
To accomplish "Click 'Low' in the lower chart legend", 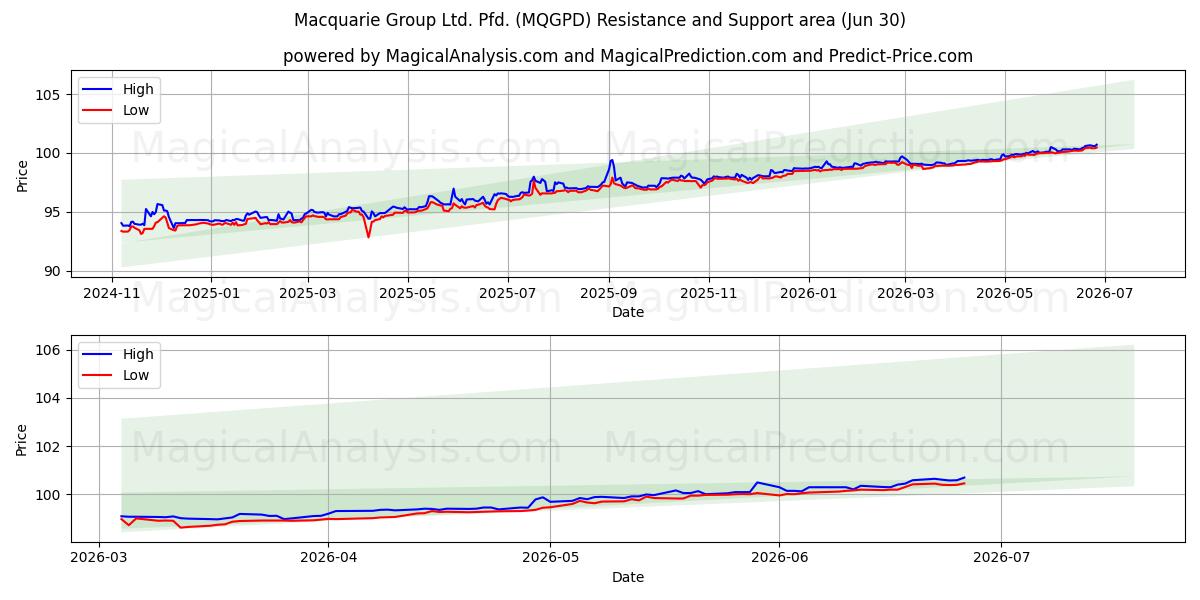I will [x=136, y=375].
